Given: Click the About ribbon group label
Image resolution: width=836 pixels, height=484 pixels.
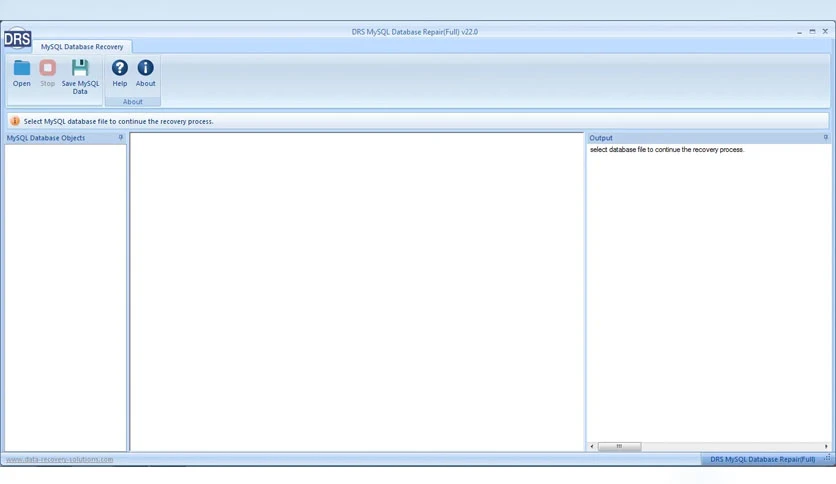Looking at the screenshot, I should click(x=133, y=101).
